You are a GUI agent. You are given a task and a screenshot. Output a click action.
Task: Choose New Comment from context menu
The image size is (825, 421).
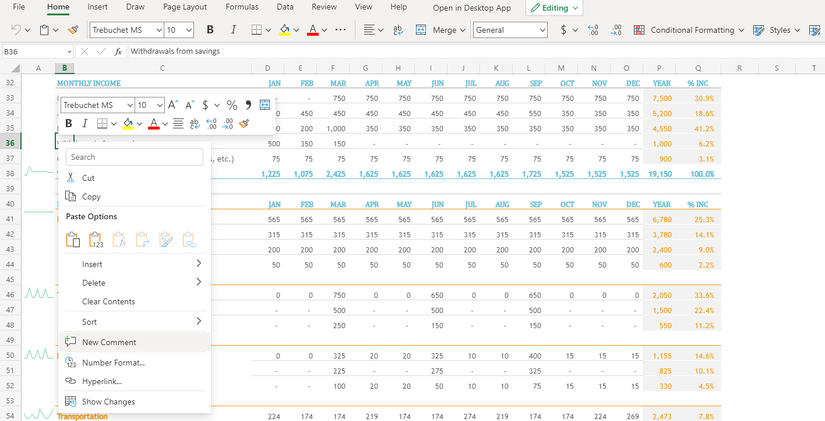(x=109, y=342)
